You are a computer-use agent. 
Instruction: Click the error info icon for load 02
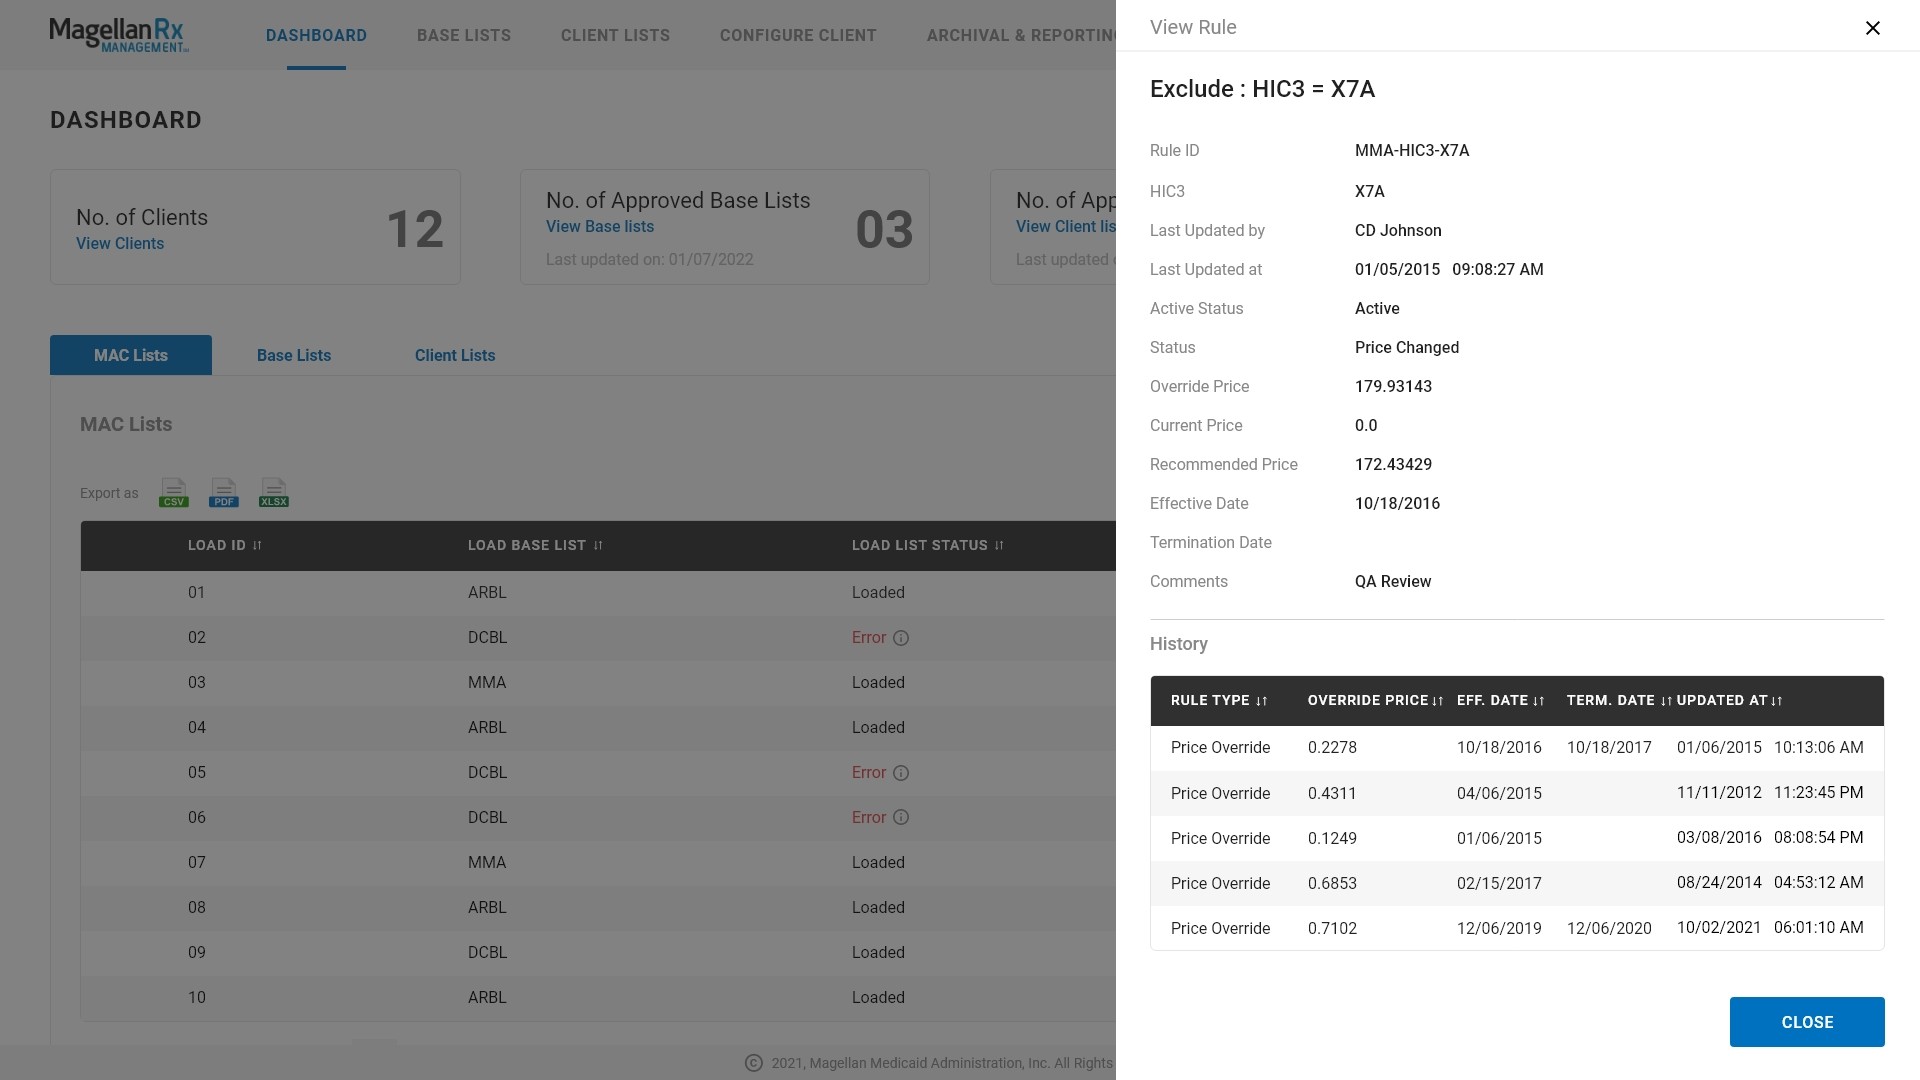pyautogui.click(x=901, y=638)
